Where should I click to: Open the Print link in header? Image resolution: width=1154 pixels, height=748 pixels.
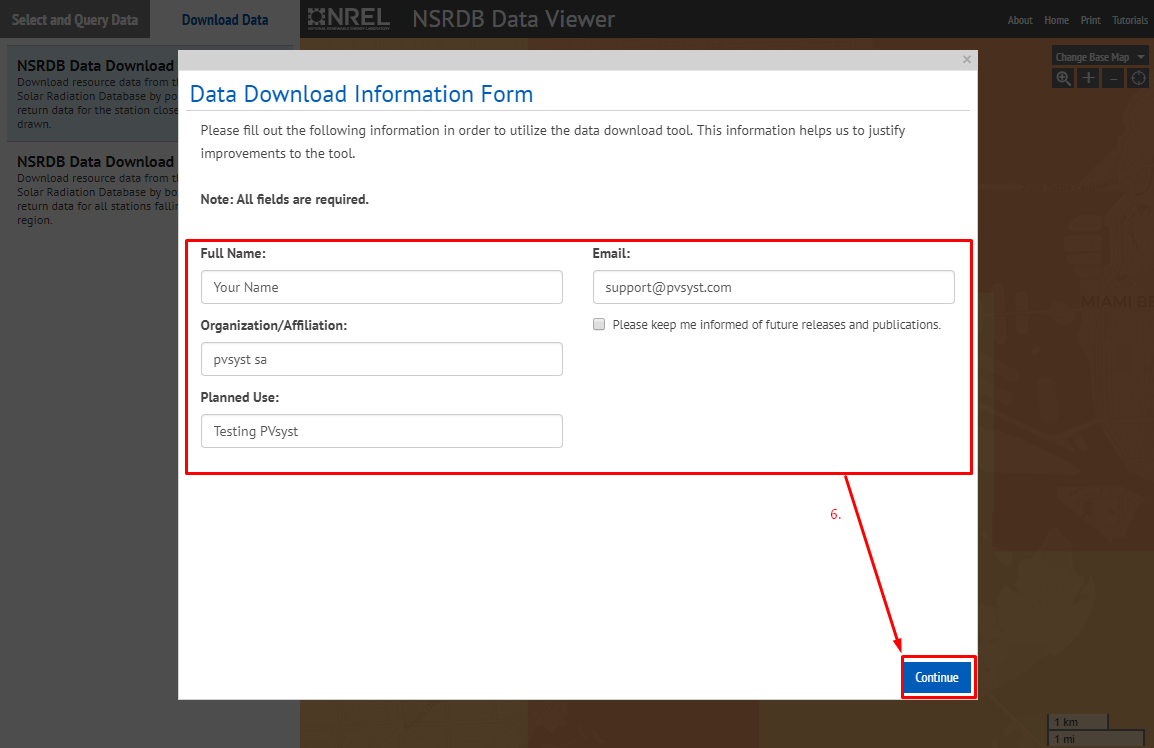[1090, 21]
